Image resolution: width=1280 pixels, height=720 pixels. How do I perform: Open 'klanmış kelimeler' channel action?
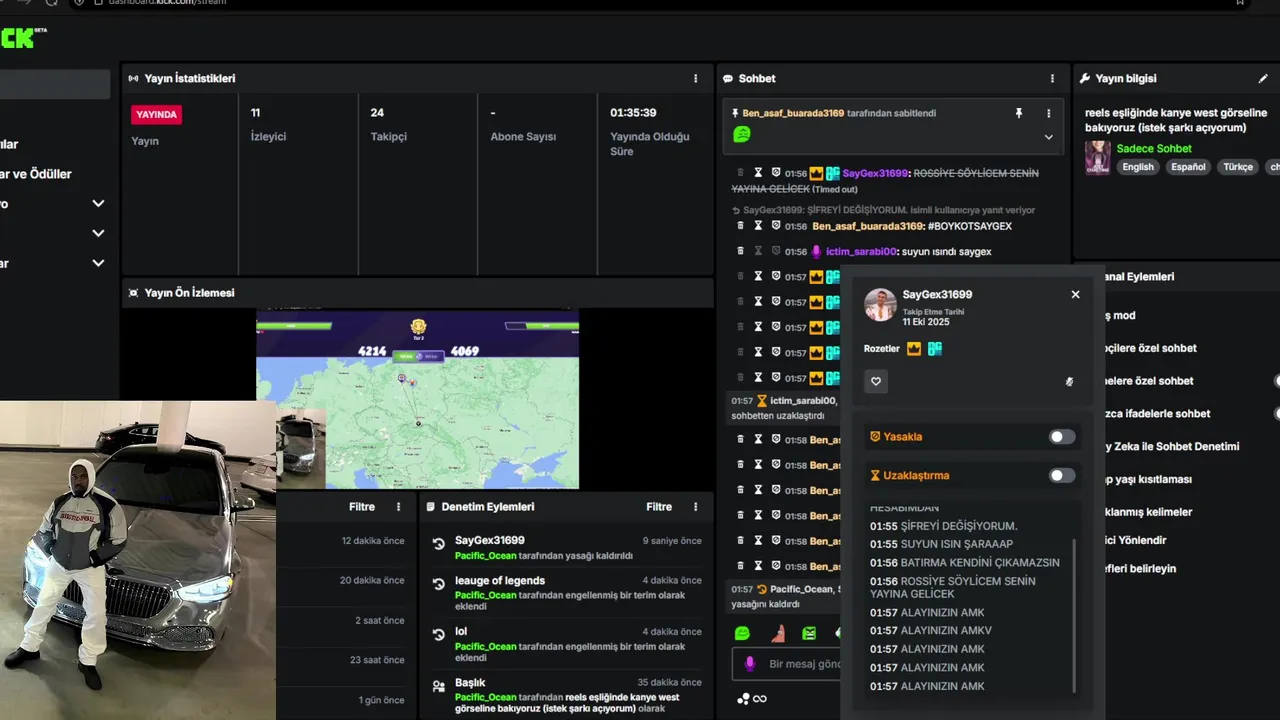1147,511
